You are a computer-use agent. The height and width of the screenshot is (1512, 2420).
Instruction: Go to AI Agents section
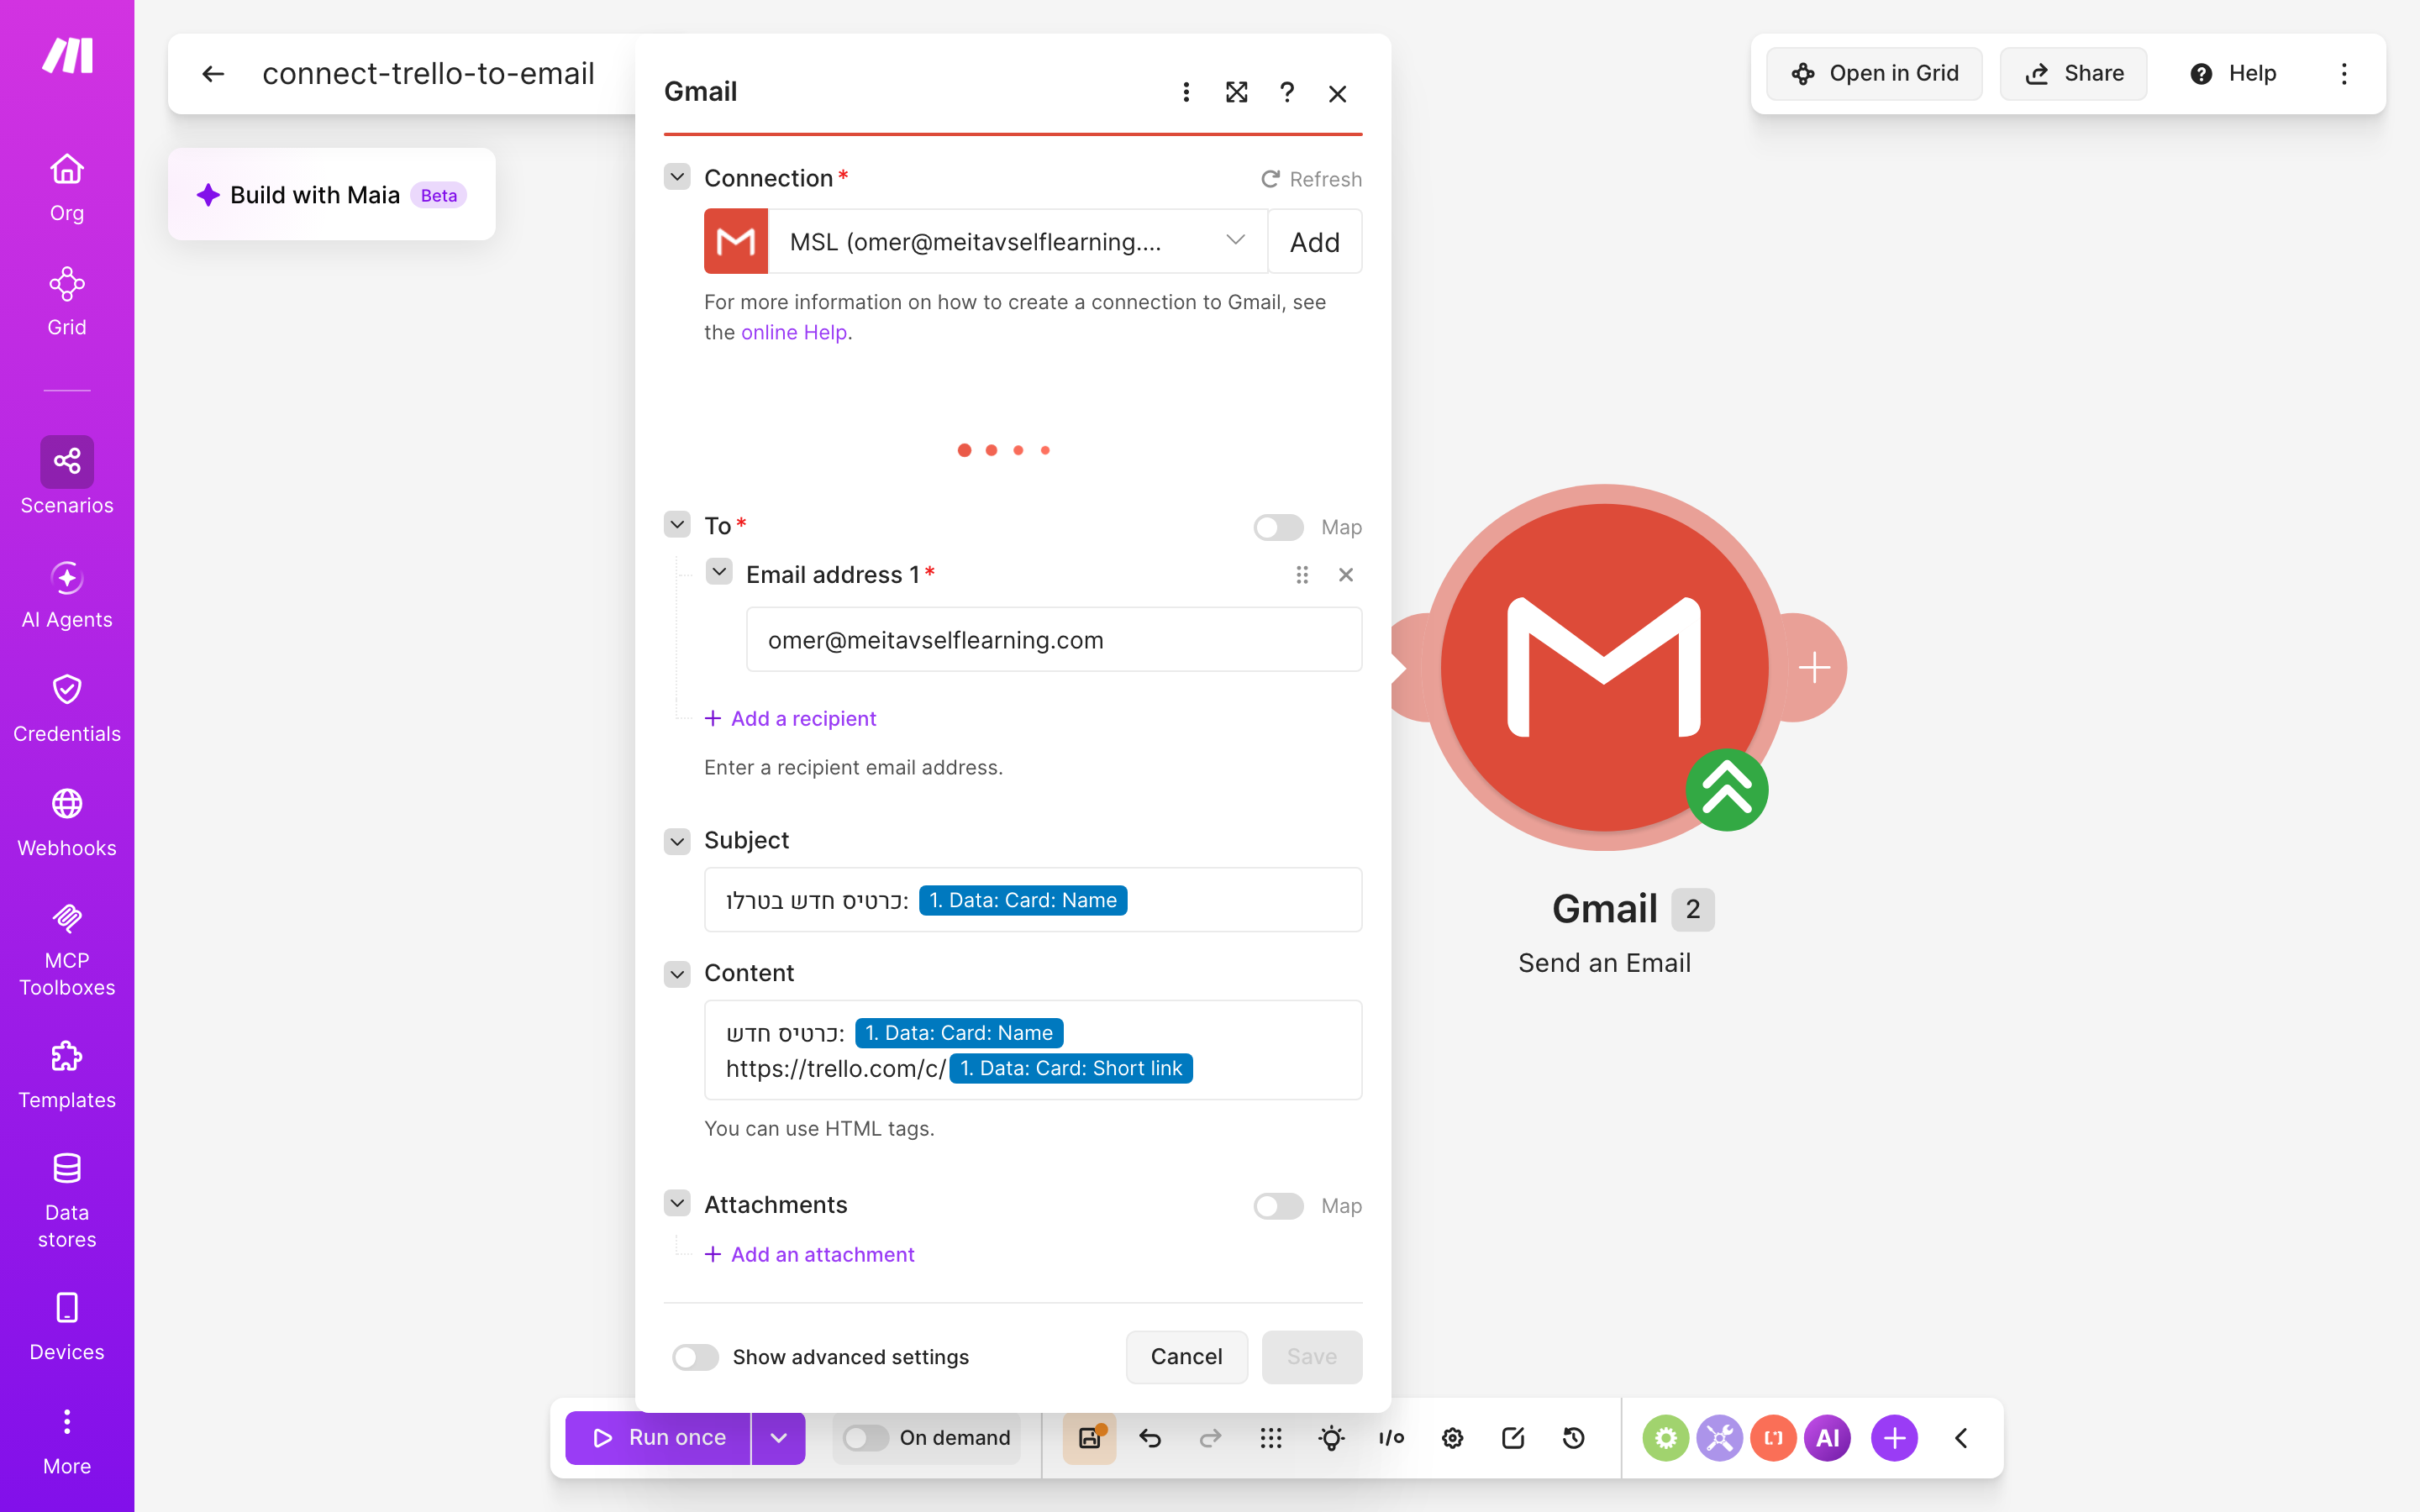coord(67,594)
